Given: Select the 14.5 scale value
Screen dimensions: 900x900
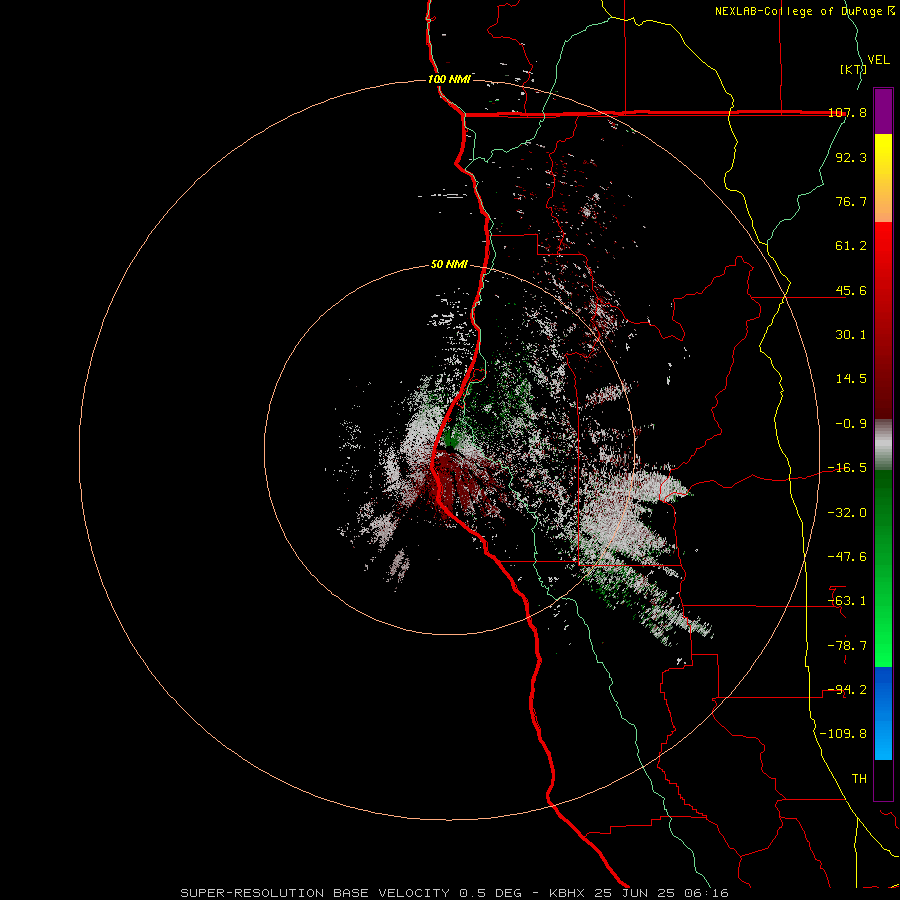Looking at the screenshot, I should (x=851, y=379).
